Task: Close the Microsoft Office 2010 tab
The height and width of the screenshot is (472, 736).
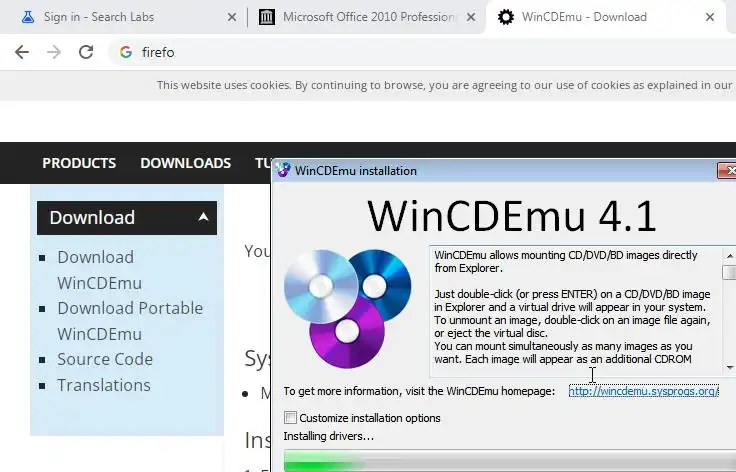Action: (471, 17)
